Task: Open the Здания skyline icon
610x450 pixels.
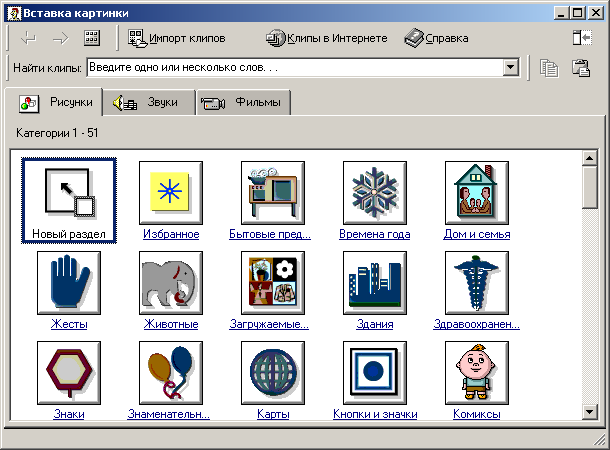Action: click(x=375, y=283)
